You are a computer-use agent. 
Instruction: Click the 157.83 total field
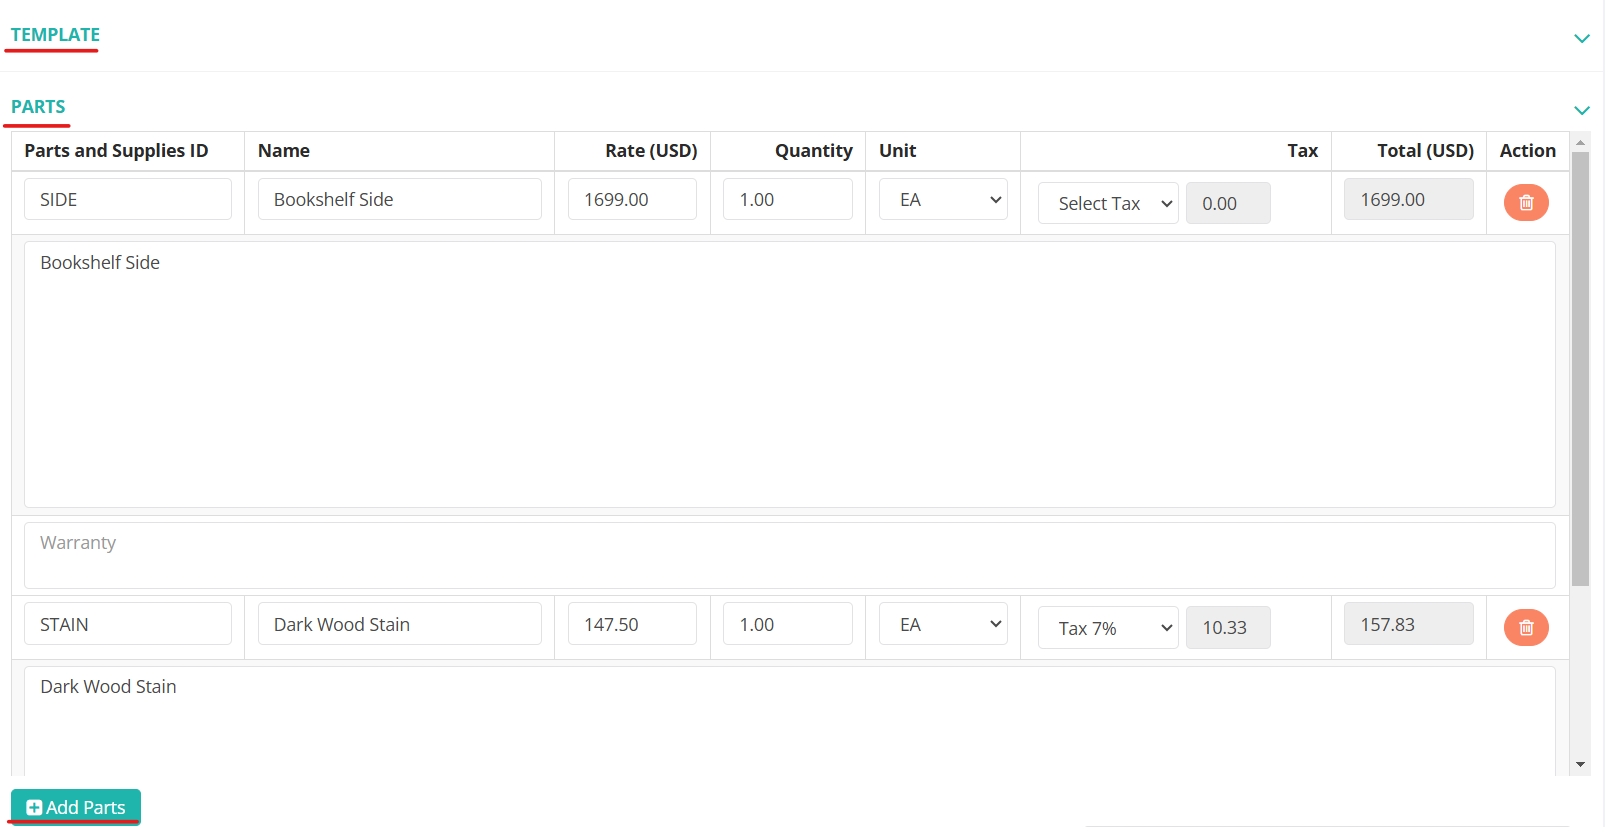[x=1409, y=624]
